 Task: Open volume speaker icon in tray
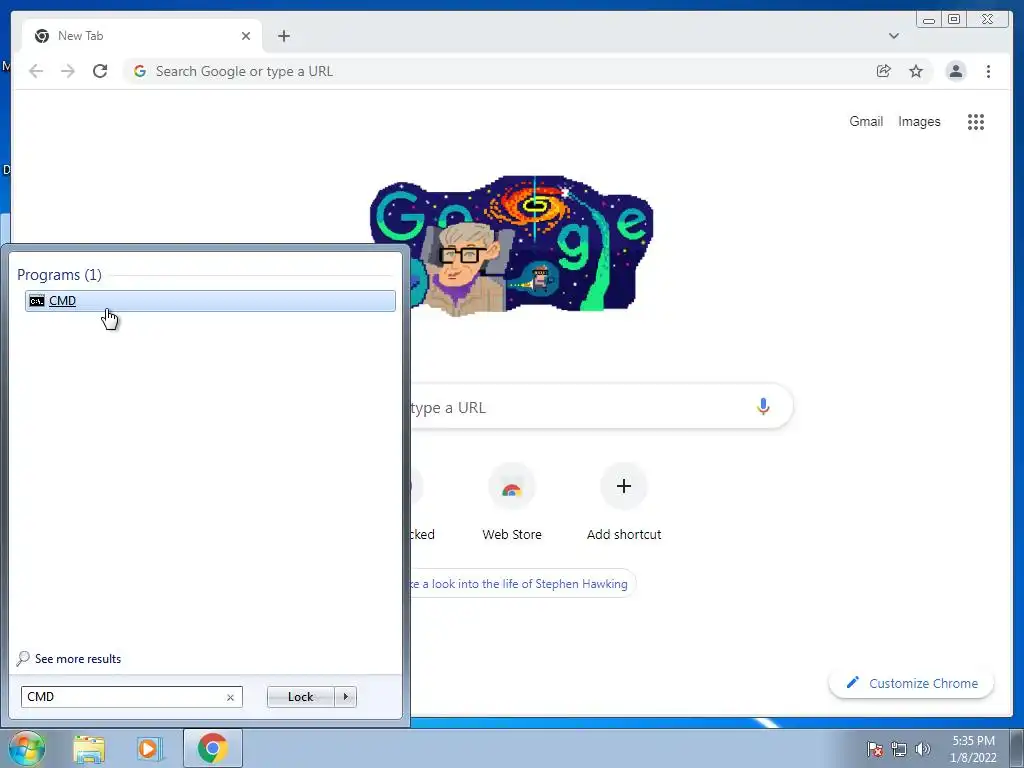tap(923, 749)
